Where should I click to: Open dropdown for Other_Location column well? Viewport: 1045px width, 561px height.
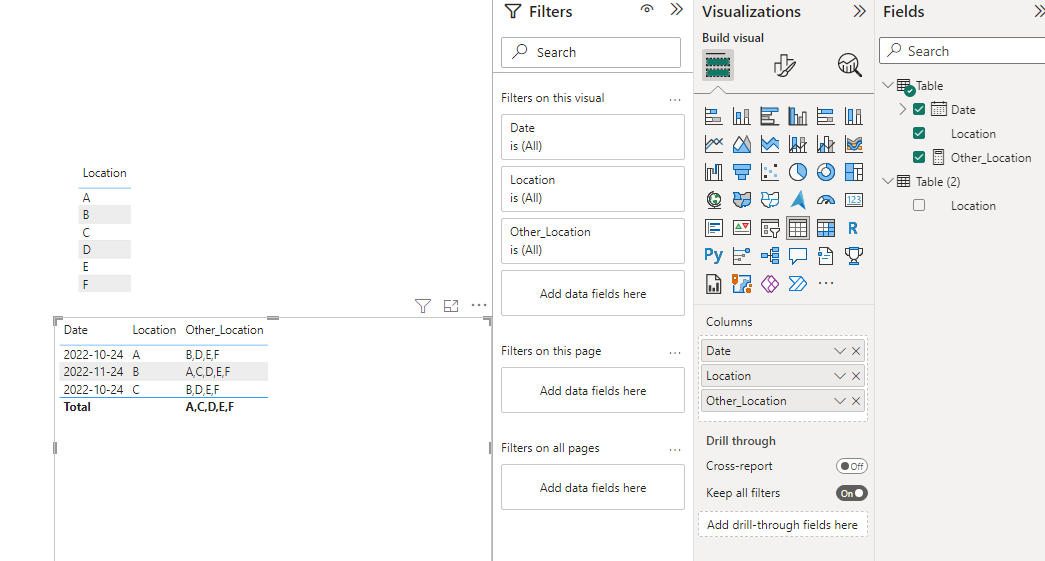(x=840, y=401)
